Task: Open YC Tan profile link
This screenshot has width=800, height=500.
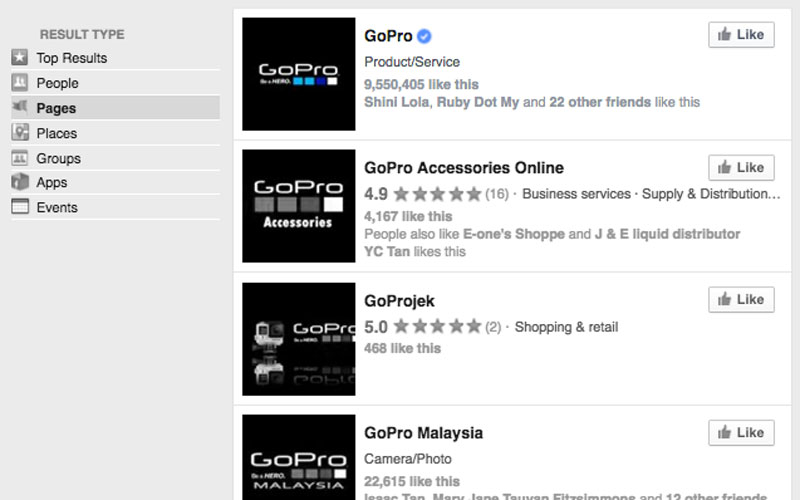Action: (x=387, y=252)
